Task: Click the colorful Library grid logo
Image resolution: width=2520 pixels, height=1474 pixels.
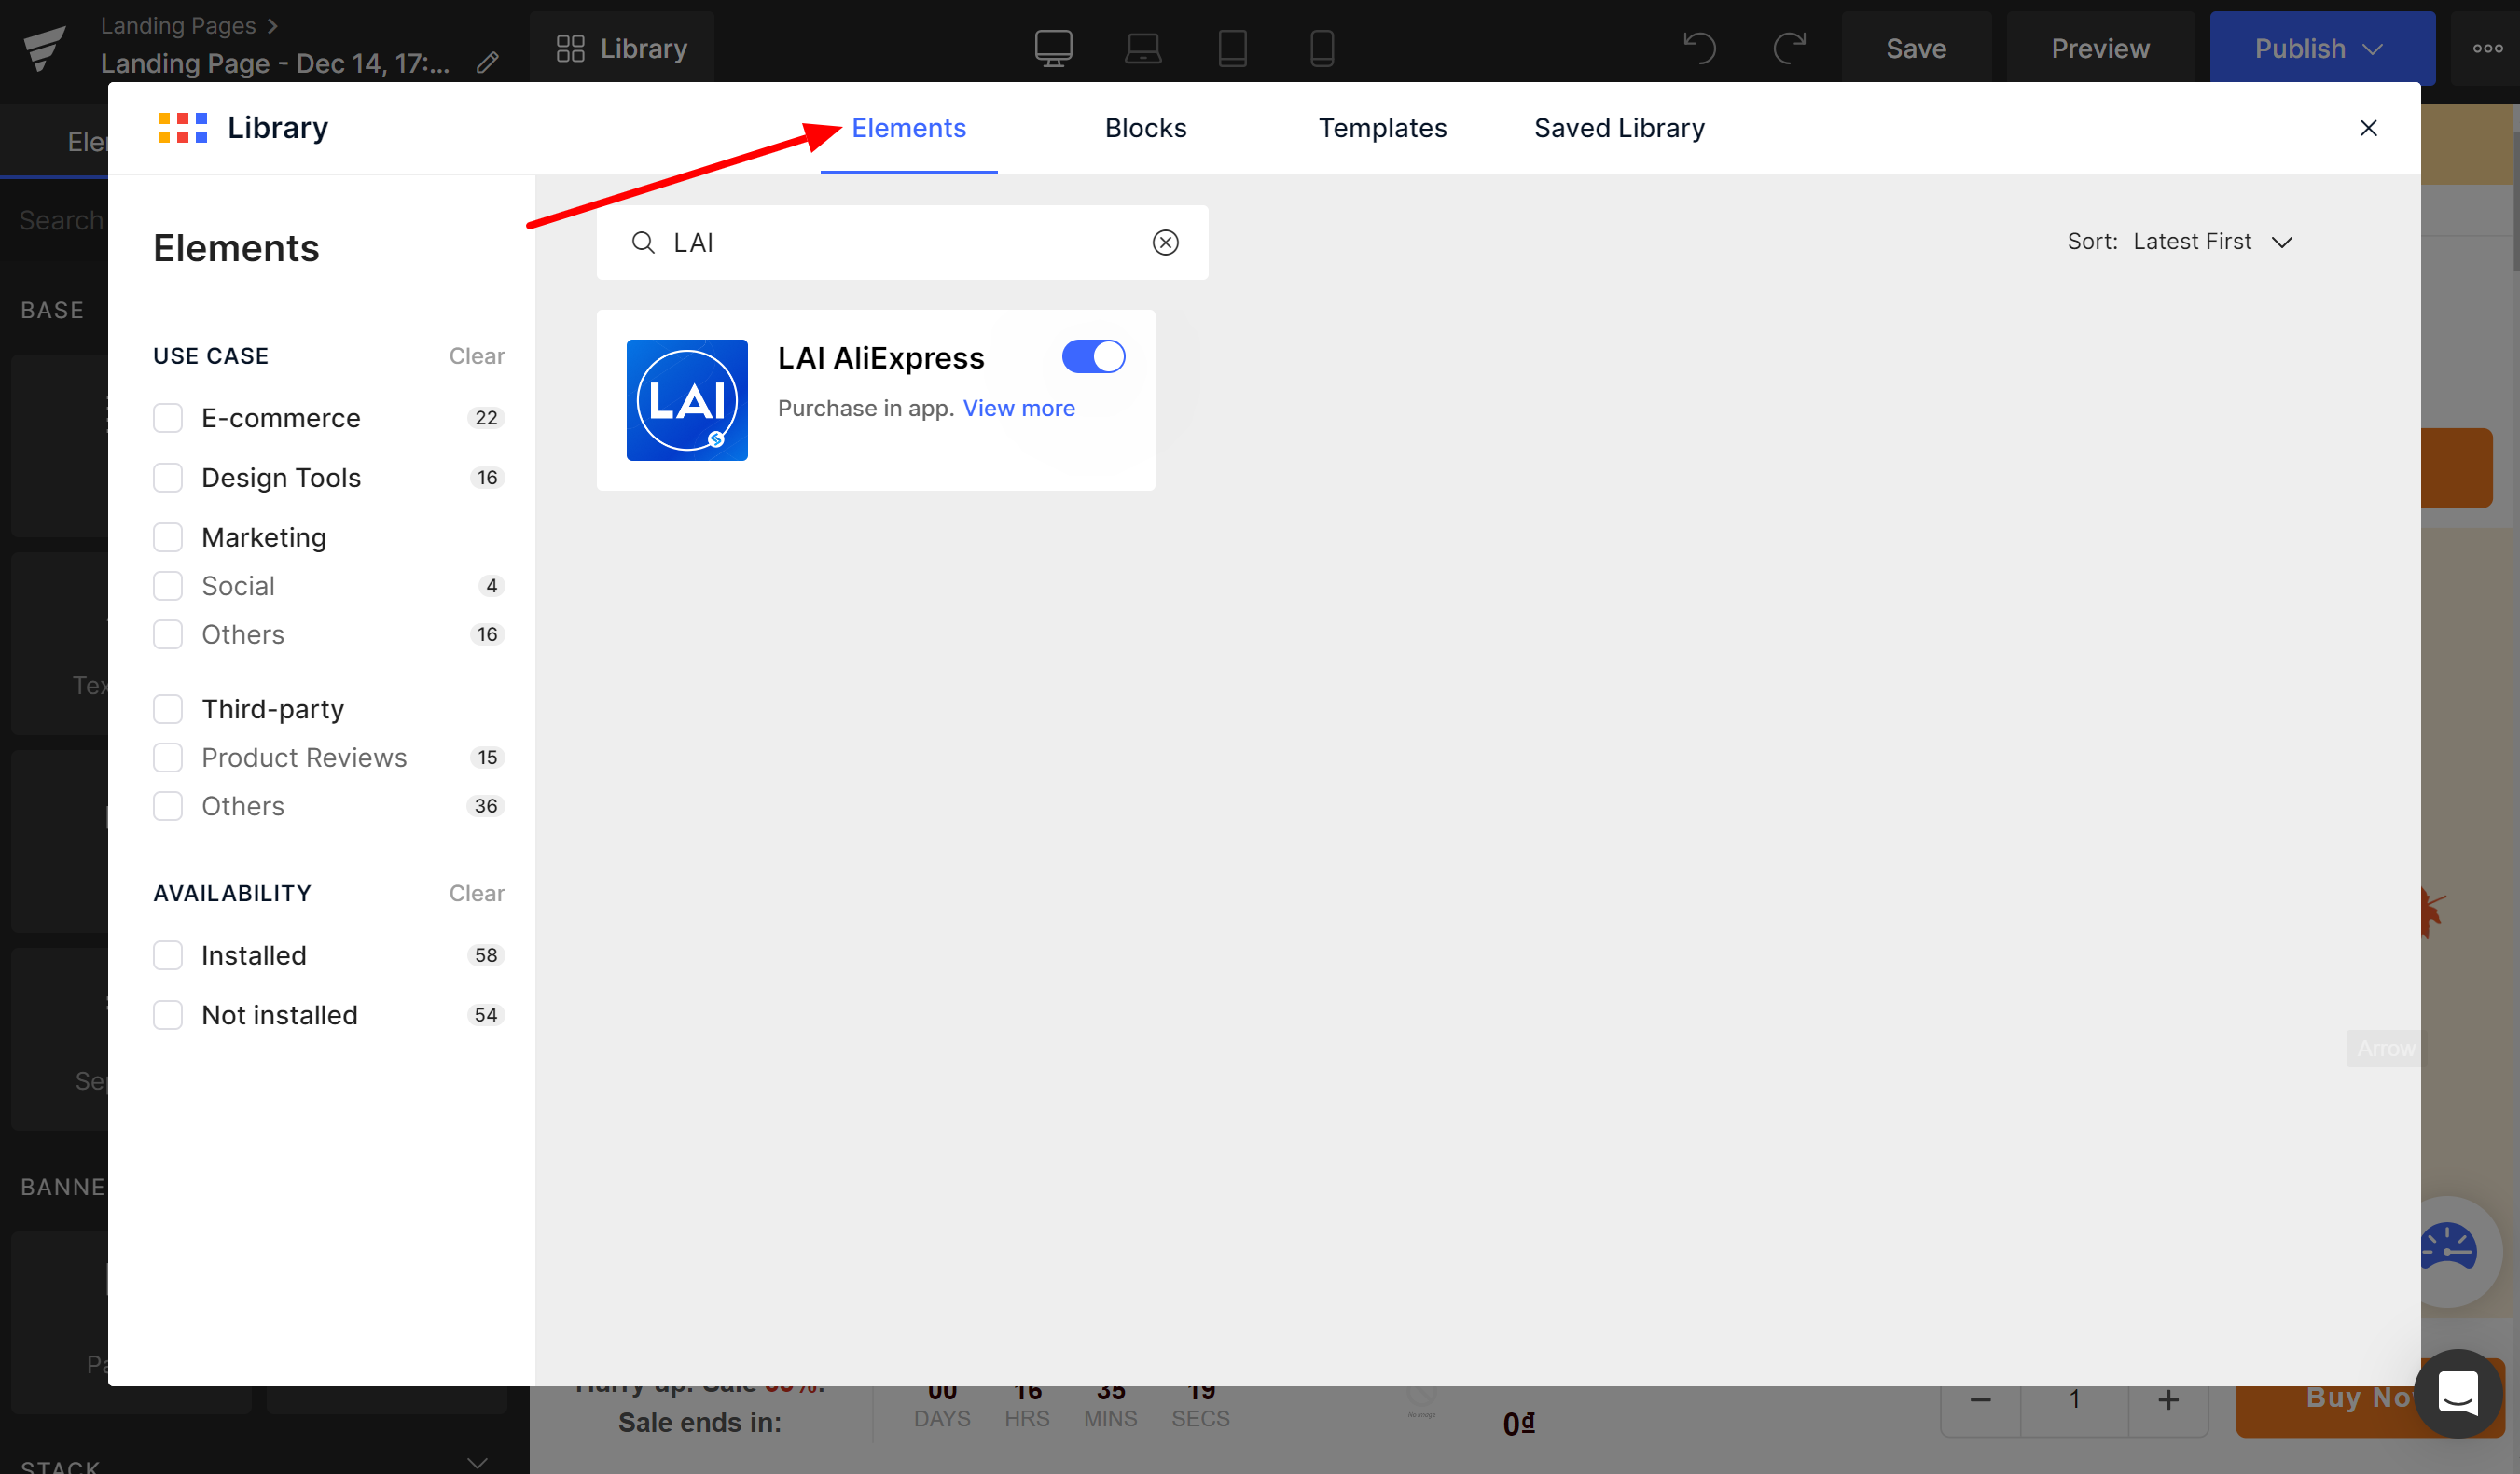Action: tap(183, 128)
